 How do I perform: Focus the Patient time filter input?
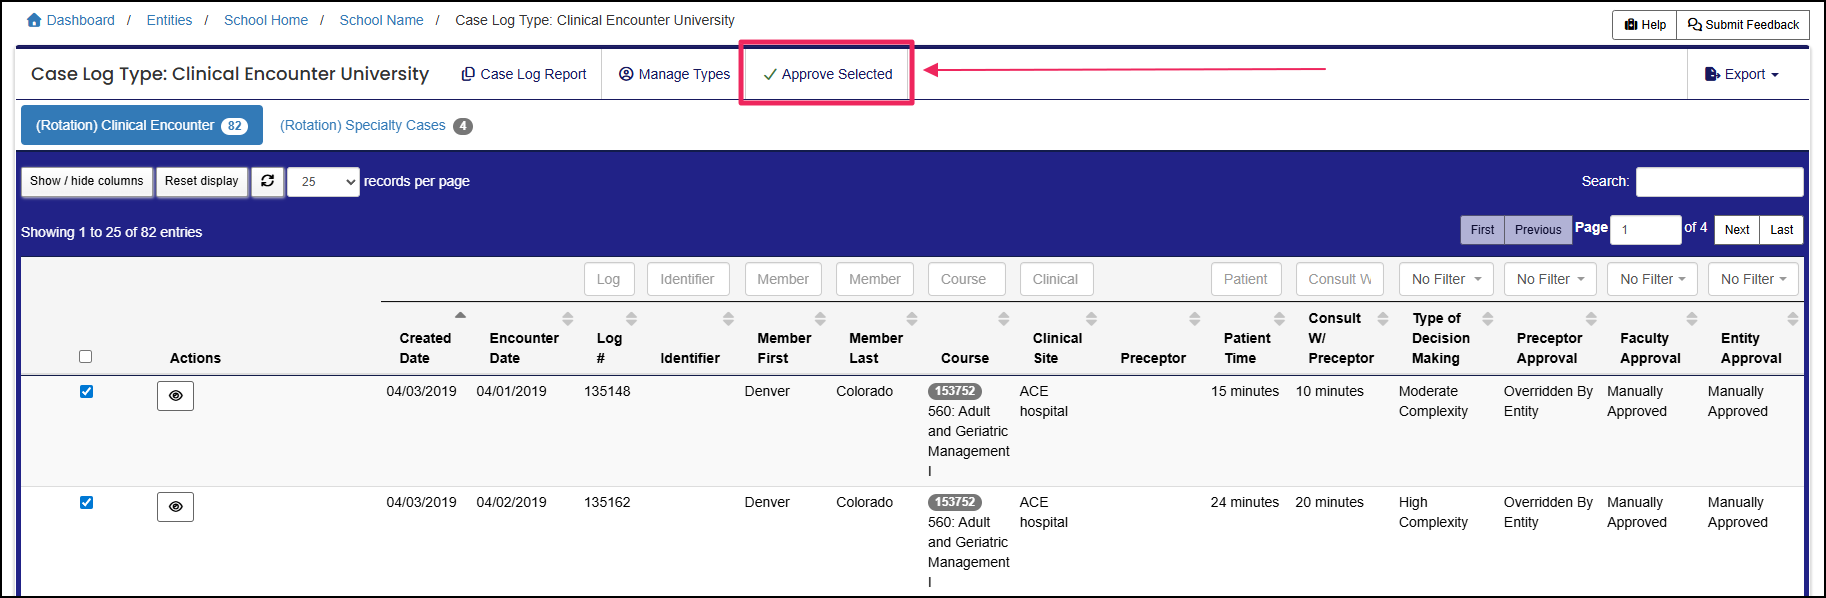(x=1246, y=279)
